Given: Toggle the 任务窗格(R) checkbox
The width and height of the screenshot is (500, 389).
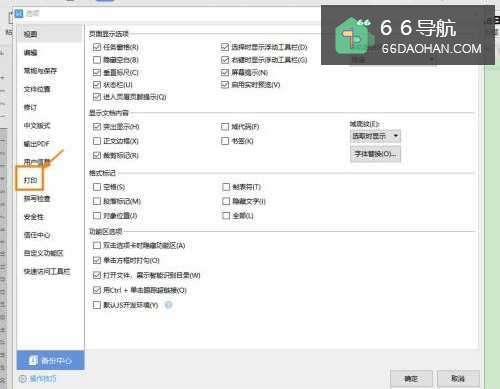Looking at the screenshot, I should coord(97,47).
